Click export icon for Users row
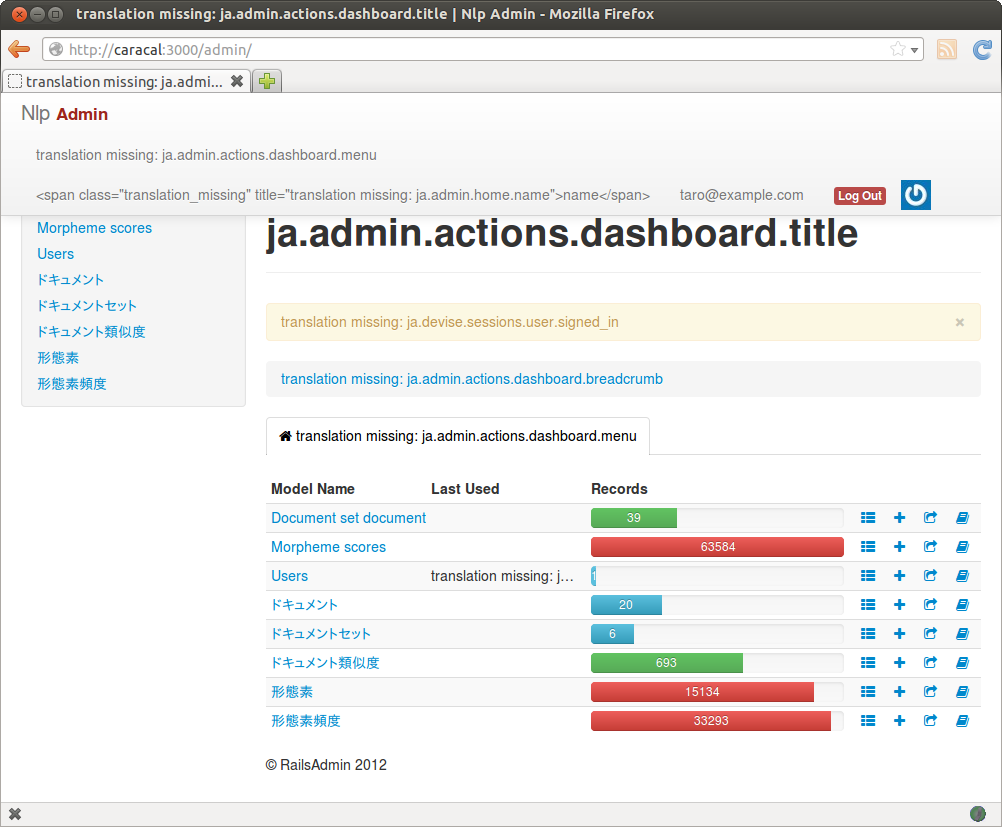This screenshot has width=1002, height=827. click(930, 576)
